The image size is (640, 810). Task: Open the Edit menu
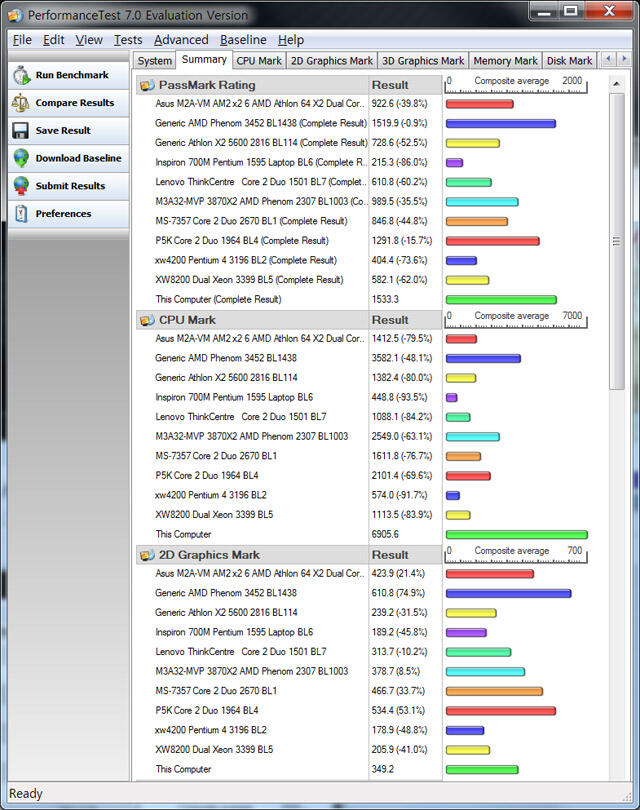tap(54, 40)
